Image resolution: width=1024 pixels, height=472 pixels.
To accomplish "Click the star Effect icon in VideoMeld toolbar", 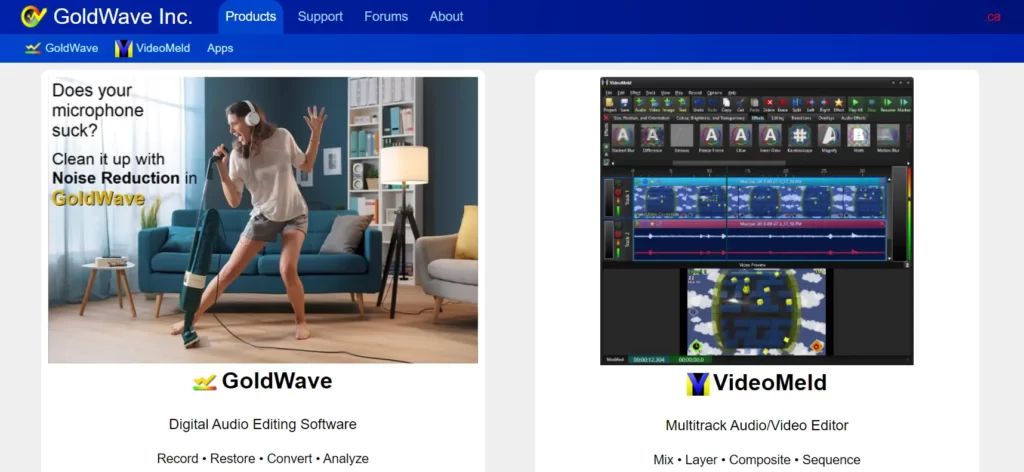I will (x=839, y=104).
